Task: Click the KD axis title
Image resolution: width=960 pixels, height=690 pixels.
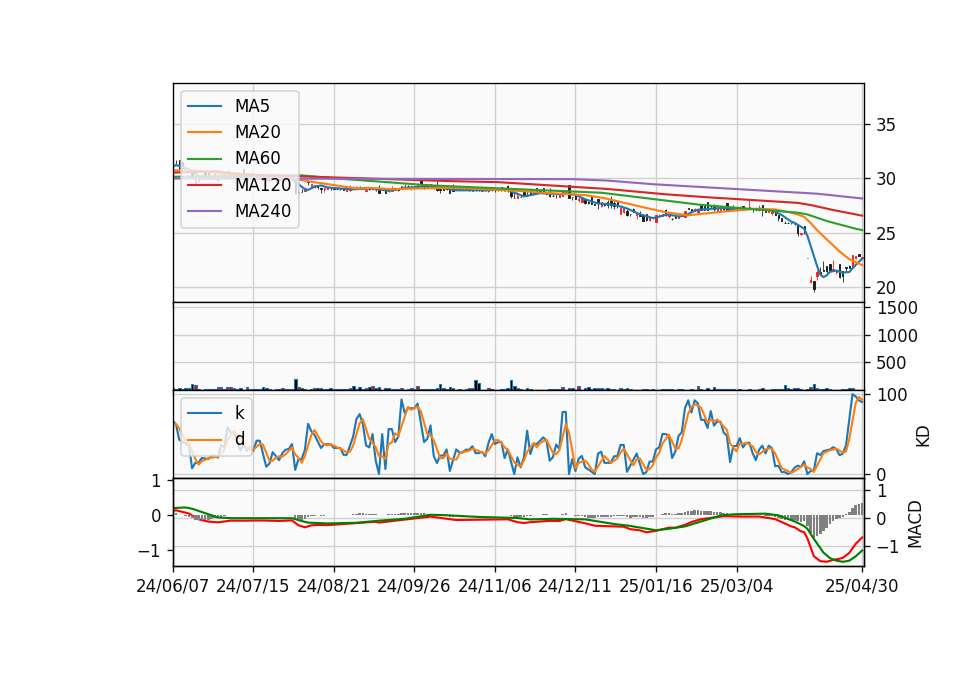Action: (x=923, y=437)
